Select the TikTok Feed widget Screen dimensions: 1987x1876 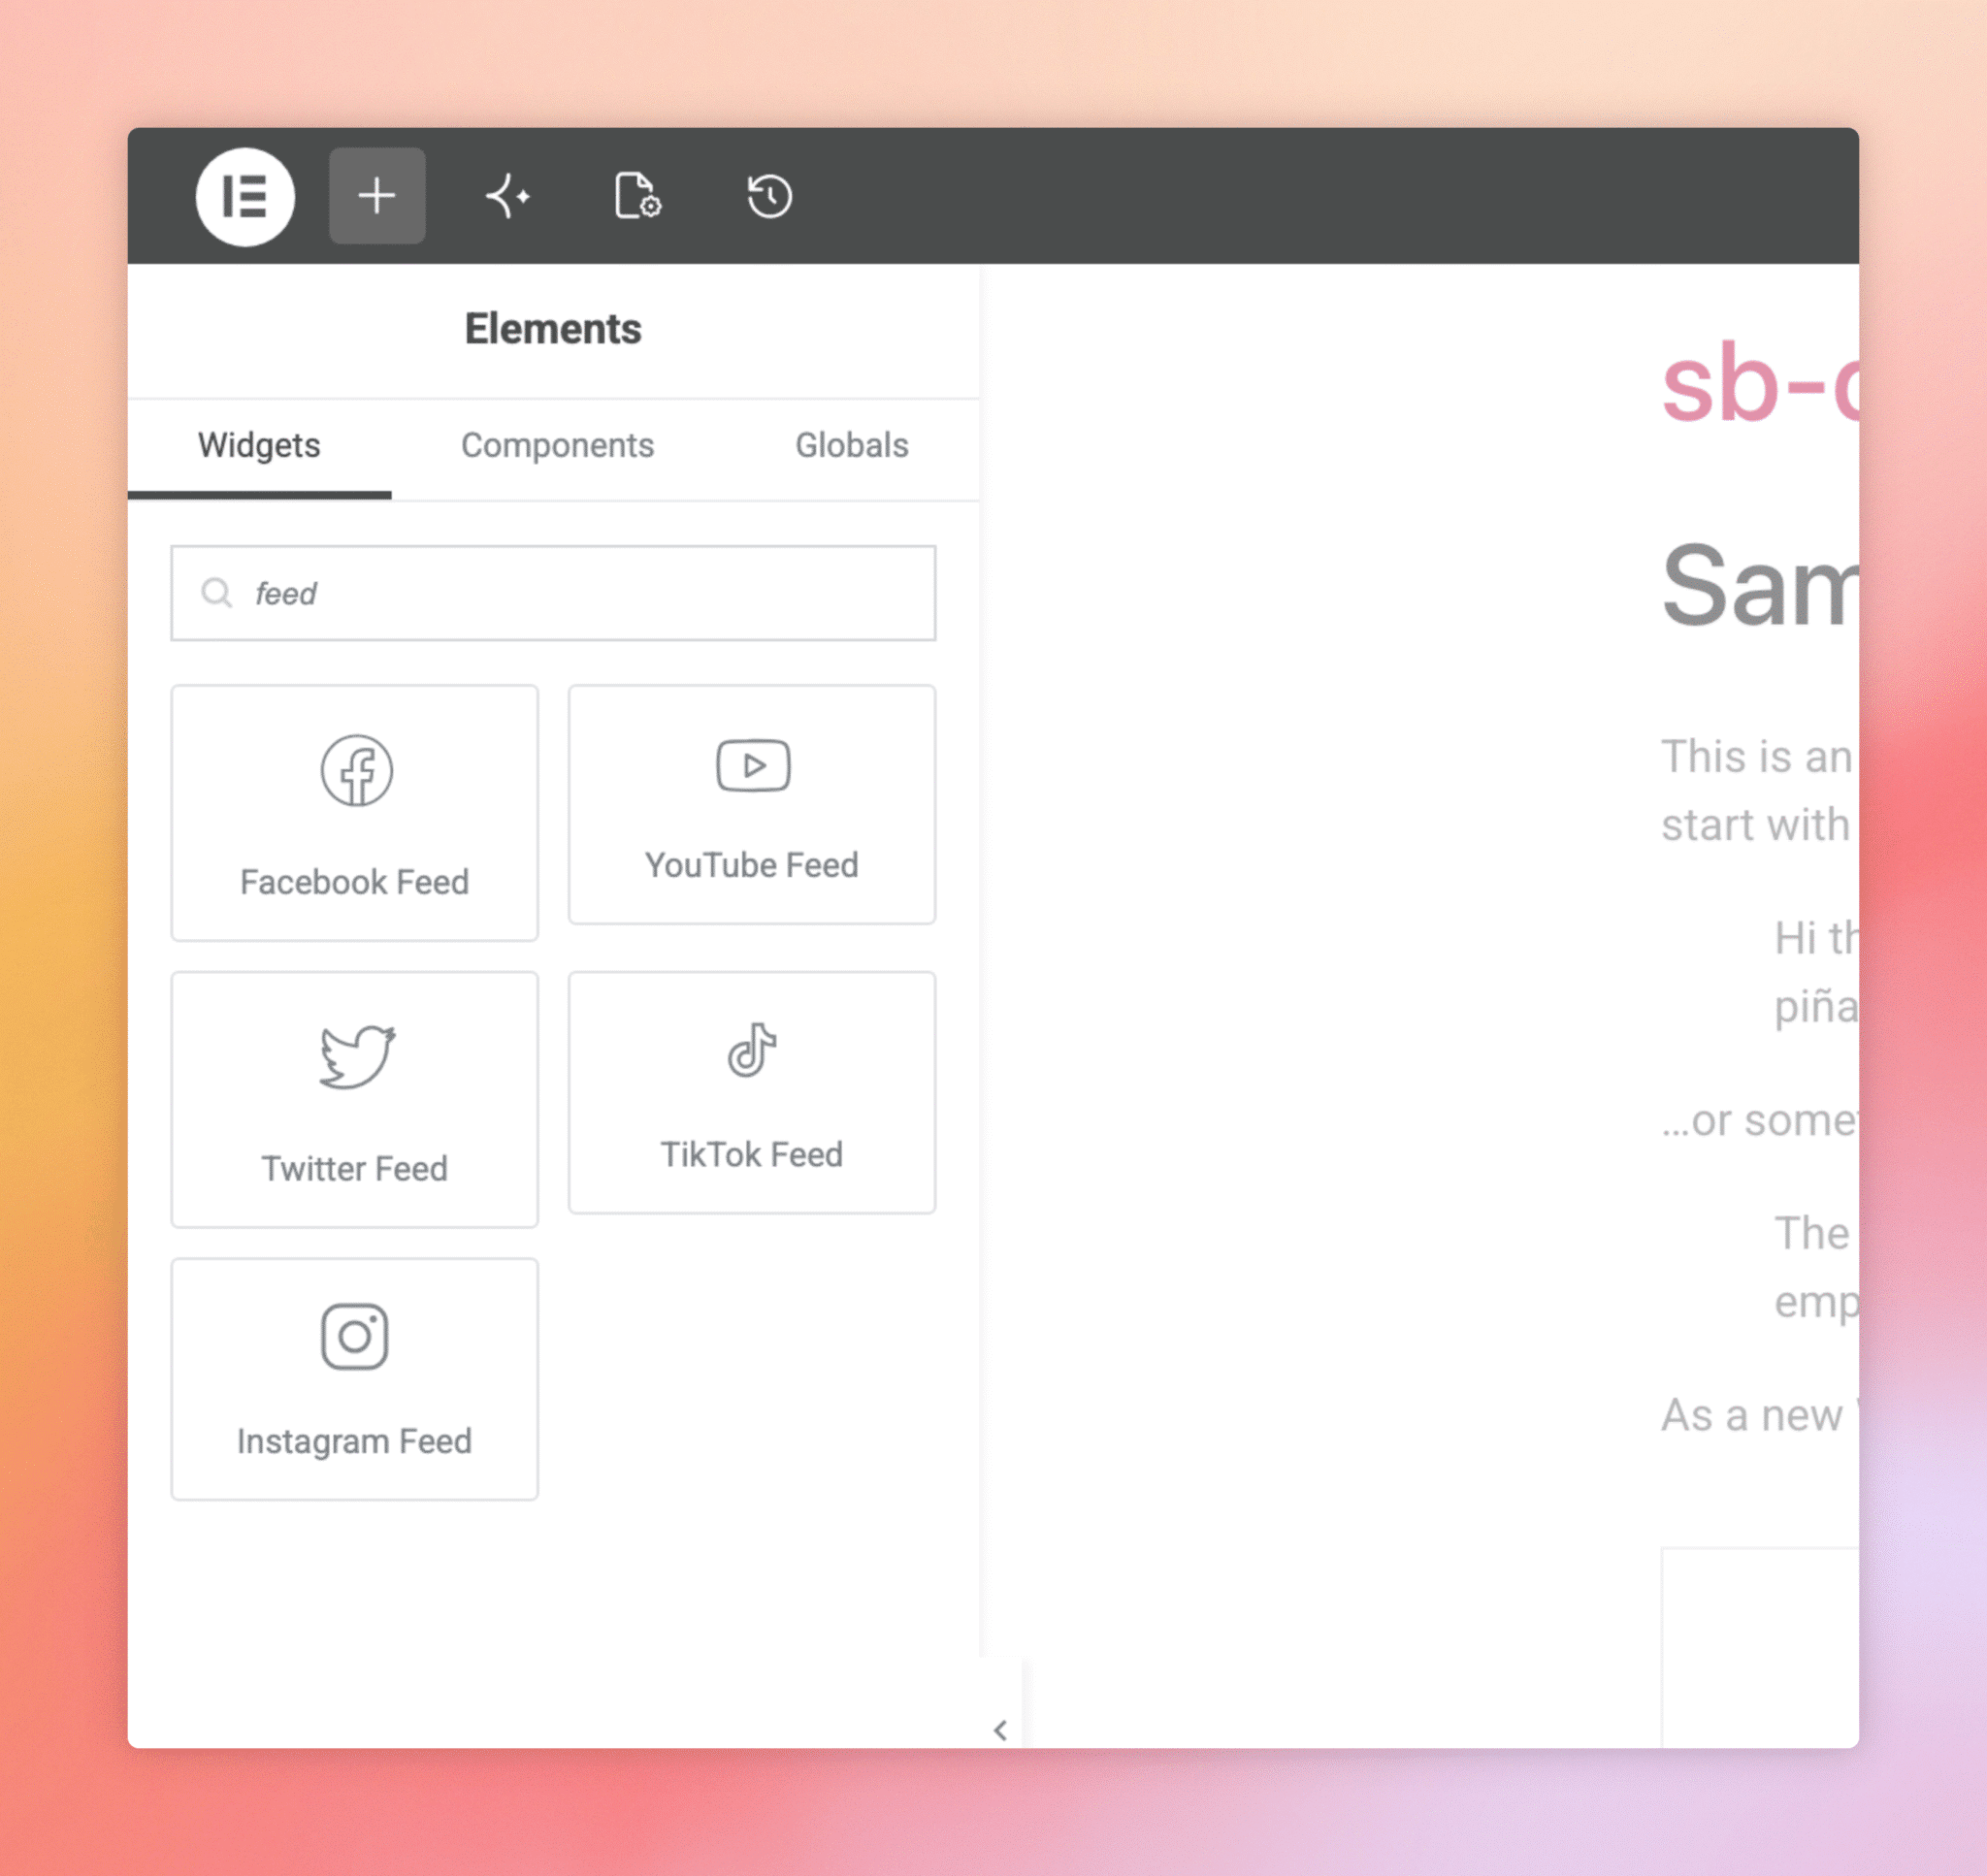(752, 1093)
